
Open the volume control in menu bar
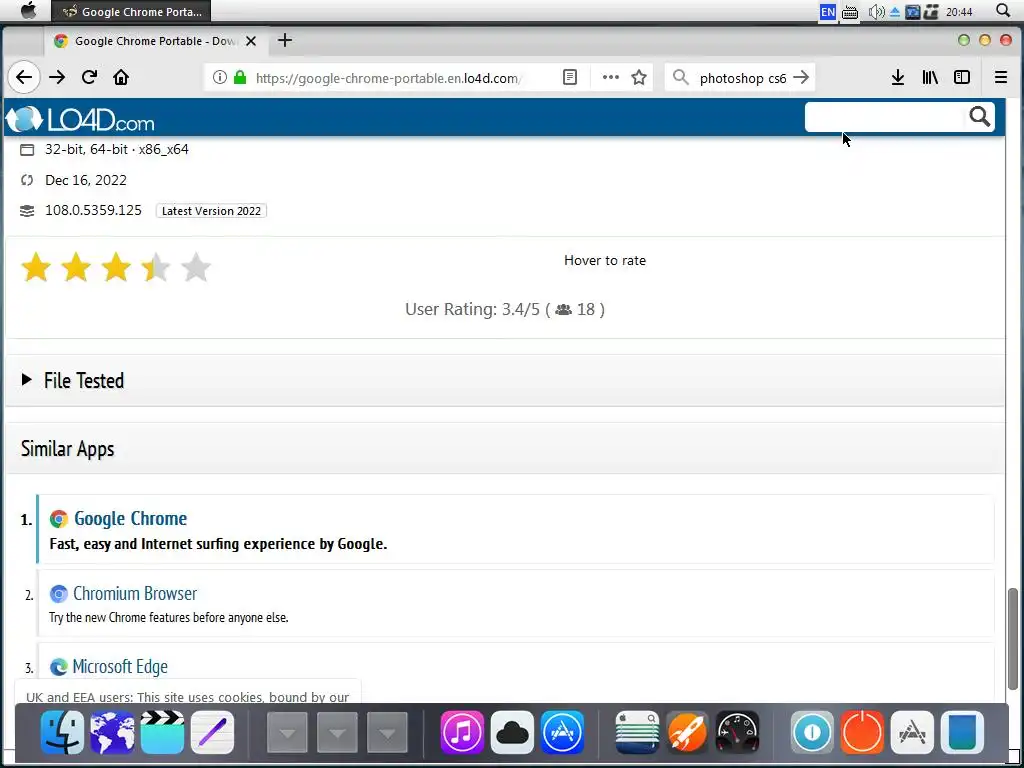point(876,12)
